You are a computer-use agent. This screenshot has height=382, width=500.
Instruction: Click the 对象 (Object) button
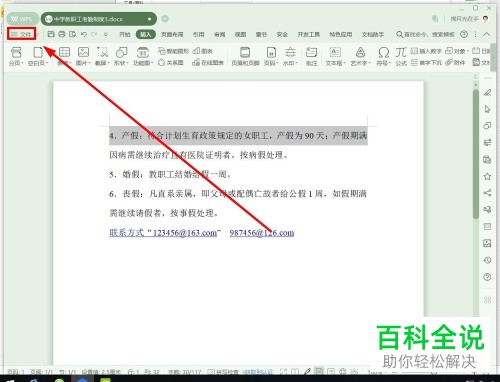(457, 51)
